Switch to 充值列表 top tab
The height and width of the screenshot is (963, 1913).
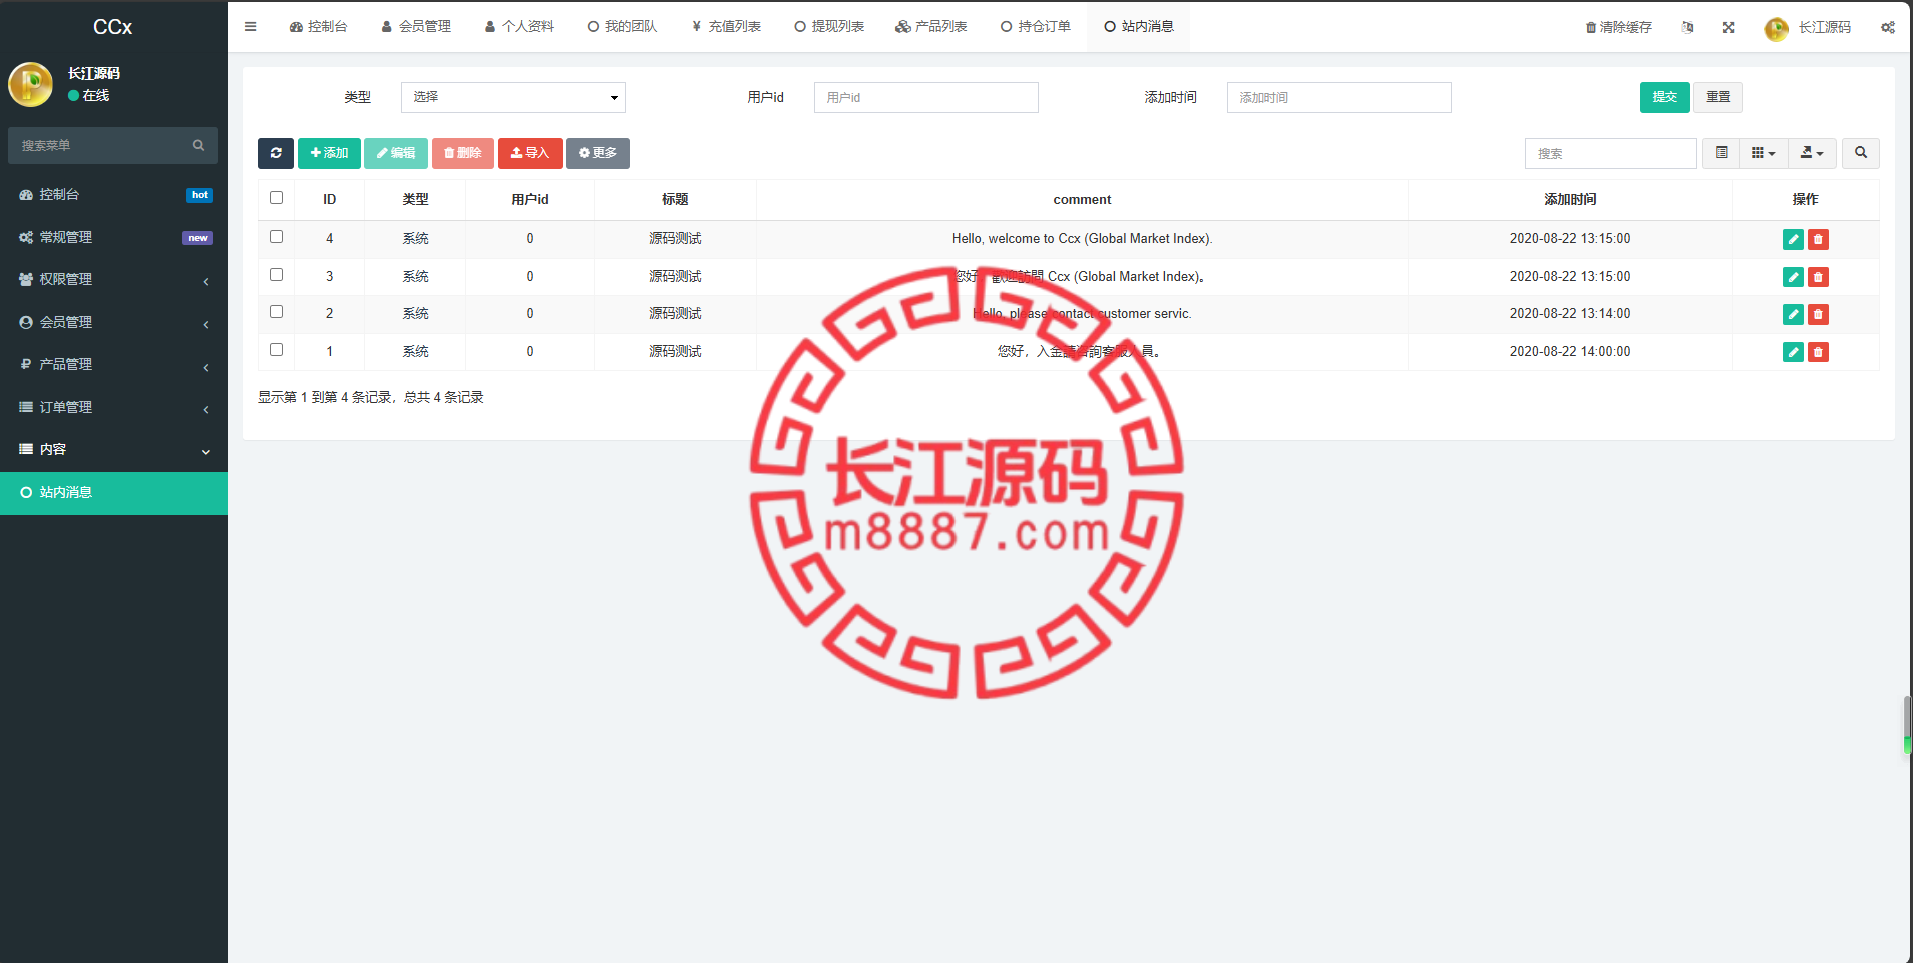point(726,27)
